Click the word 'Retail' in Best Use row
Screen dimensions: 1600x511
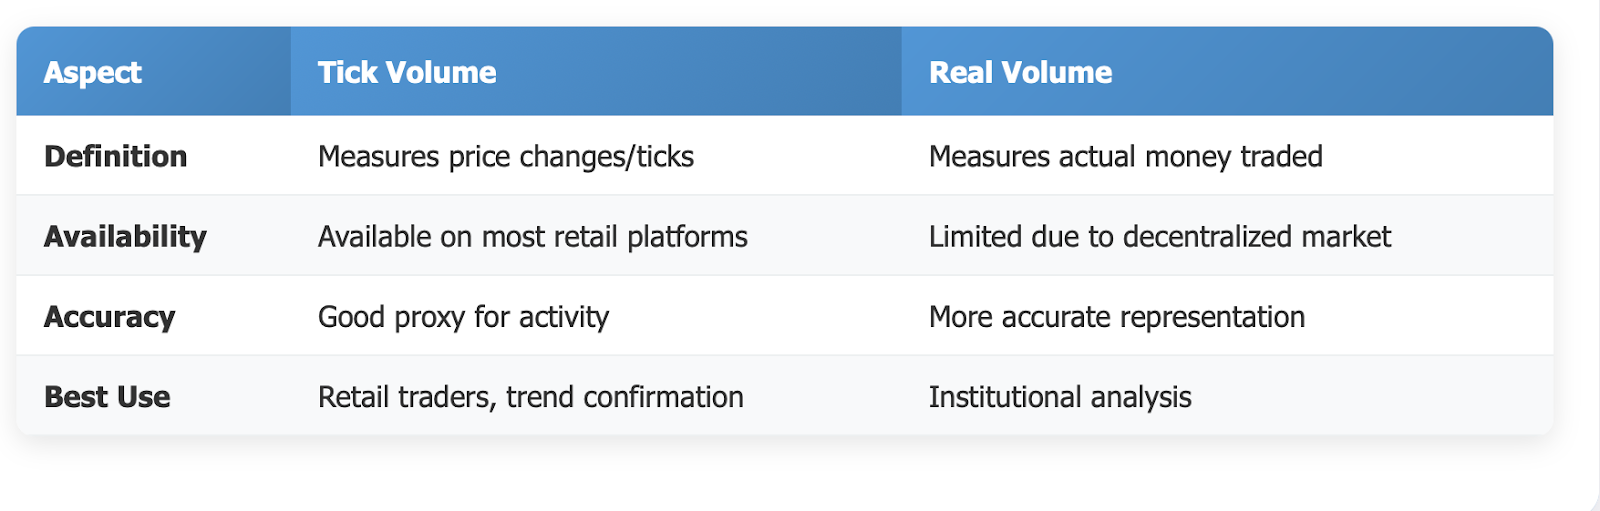tap(354, 397)
